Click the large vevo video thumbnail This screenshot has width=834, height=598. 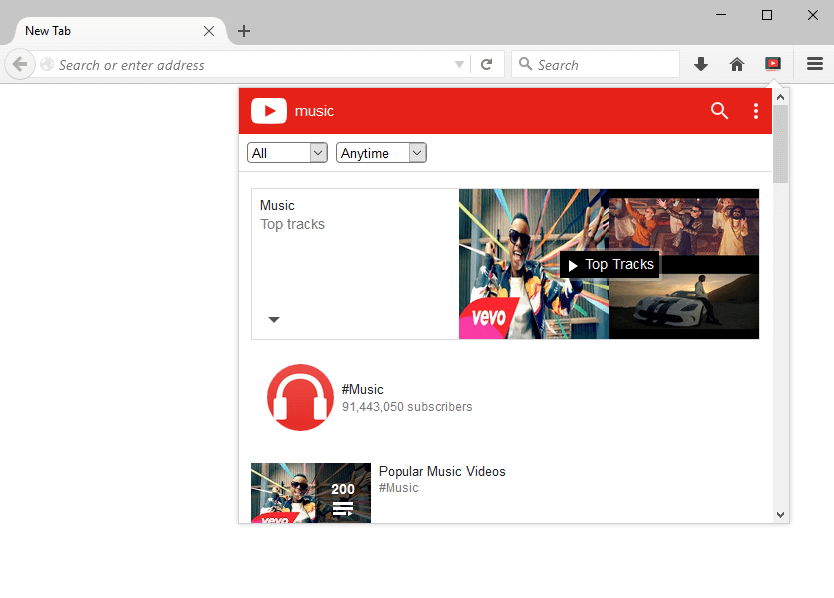click(533, 264)
